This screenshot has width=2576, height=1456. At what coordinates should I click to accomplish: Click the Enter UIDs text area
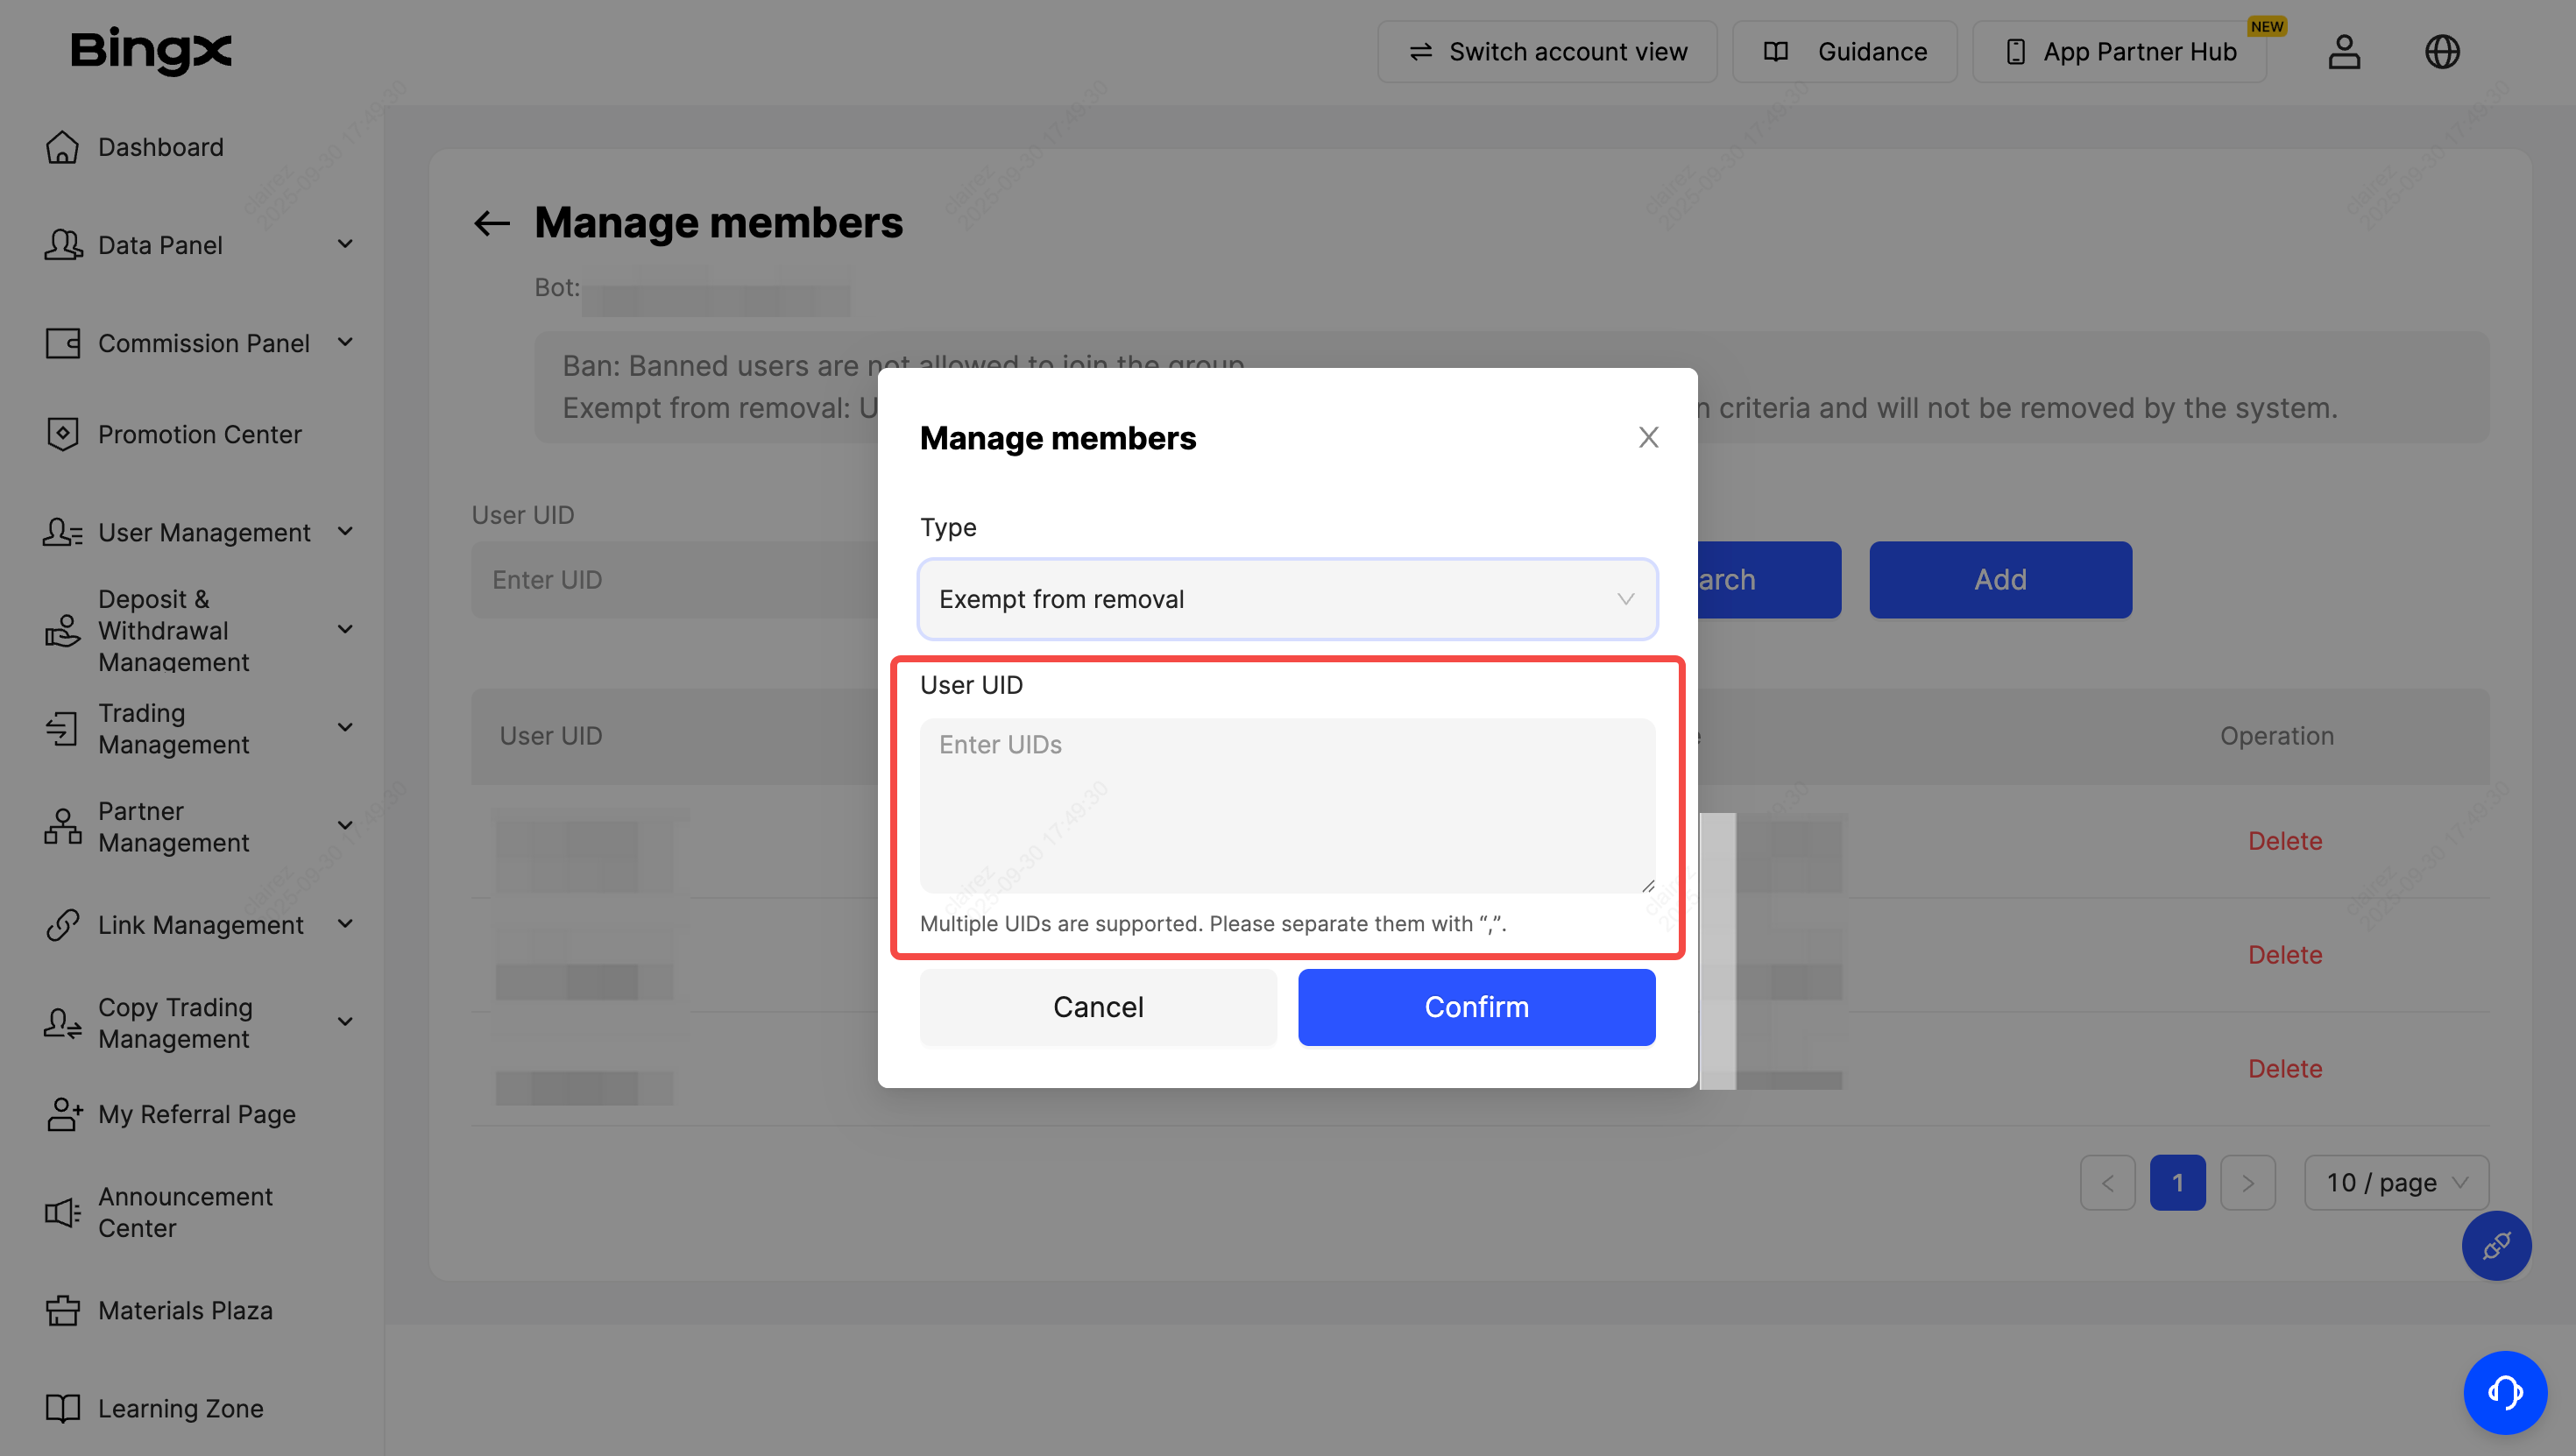[x=1287, y=805]
